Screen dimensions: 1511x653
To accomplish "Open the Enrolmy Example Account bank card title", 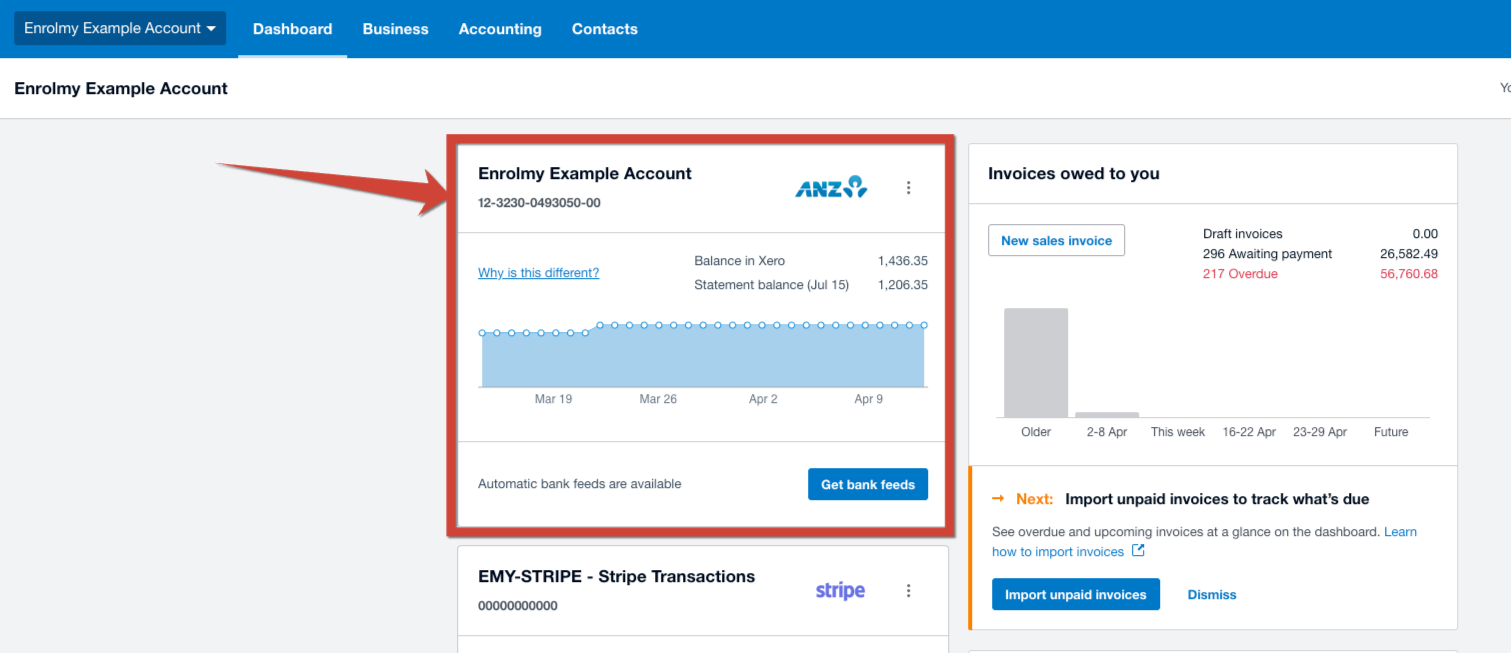I will (x=585, y=173).
